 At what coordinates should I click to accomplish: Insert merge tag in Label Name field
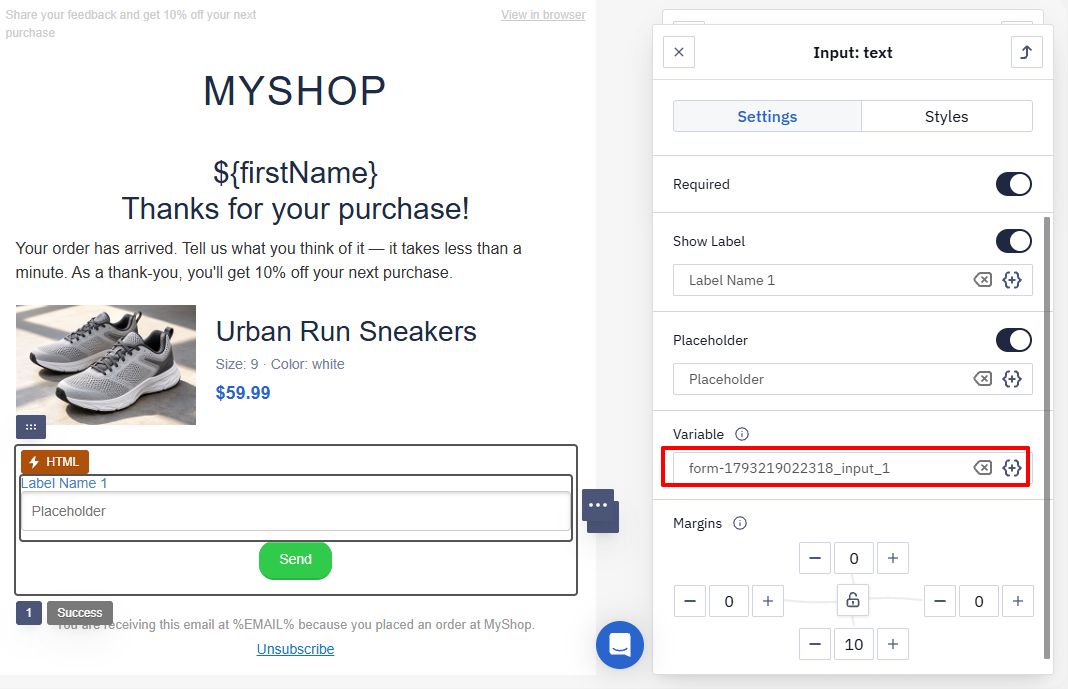[x=1012, y=280]
